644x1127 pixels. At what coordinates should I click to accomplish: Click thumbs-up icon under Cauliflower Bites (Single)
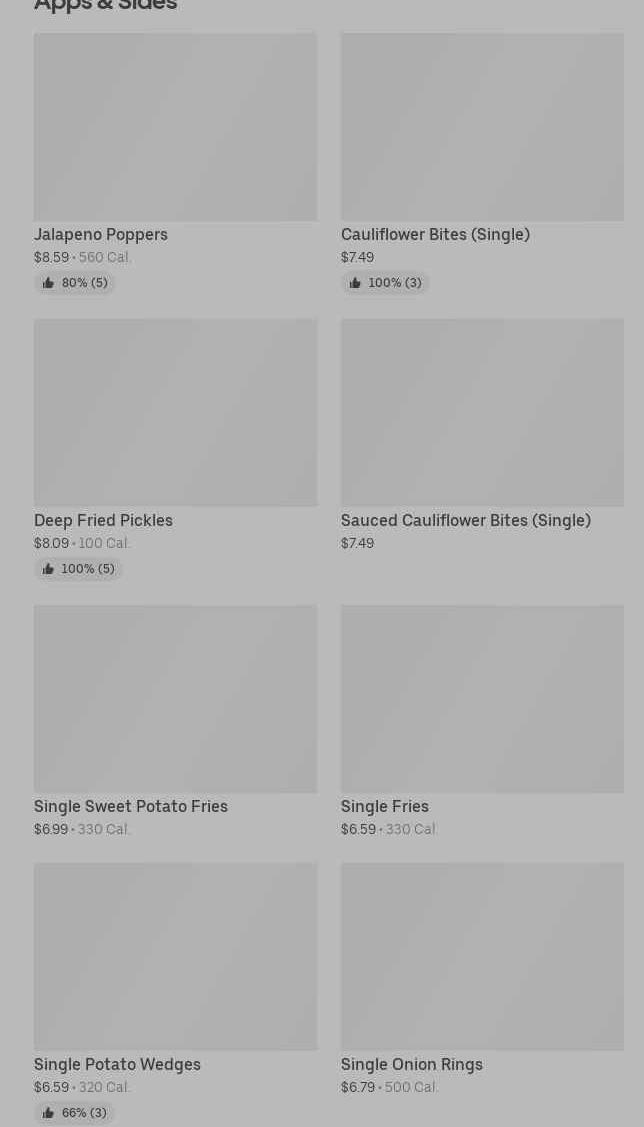355,283
